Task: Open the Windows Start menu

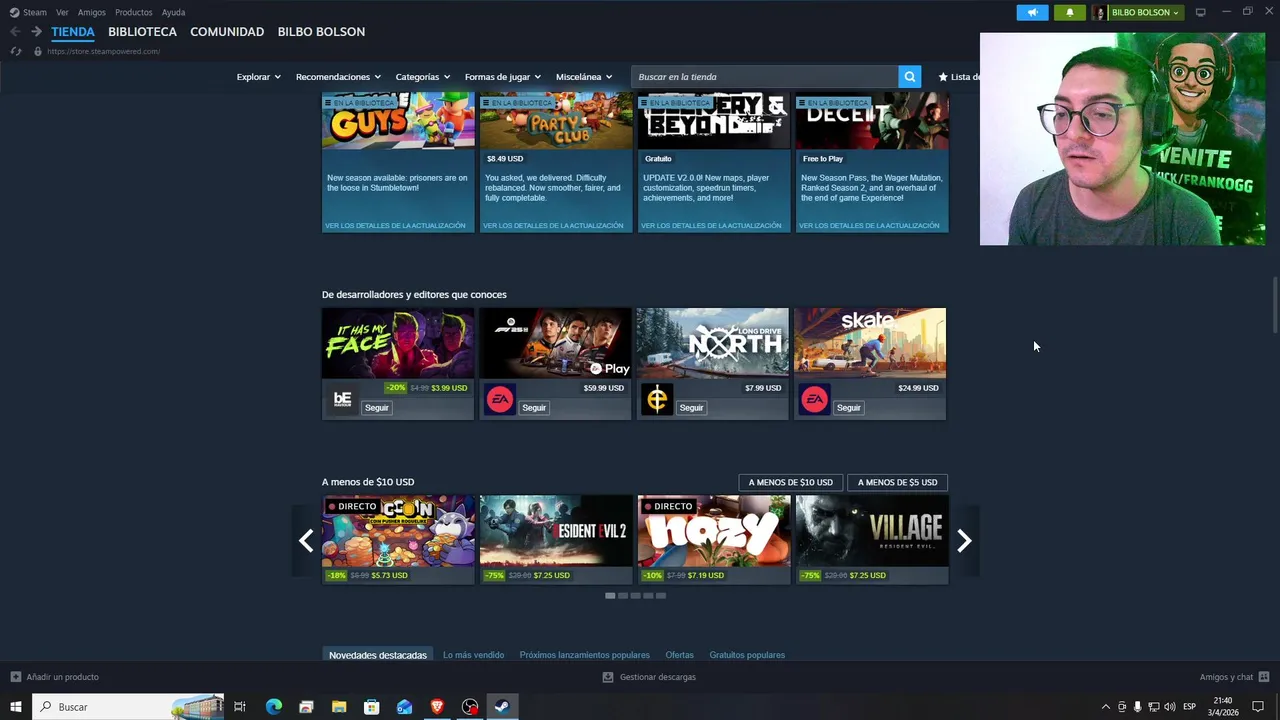Action: (16, 707)
